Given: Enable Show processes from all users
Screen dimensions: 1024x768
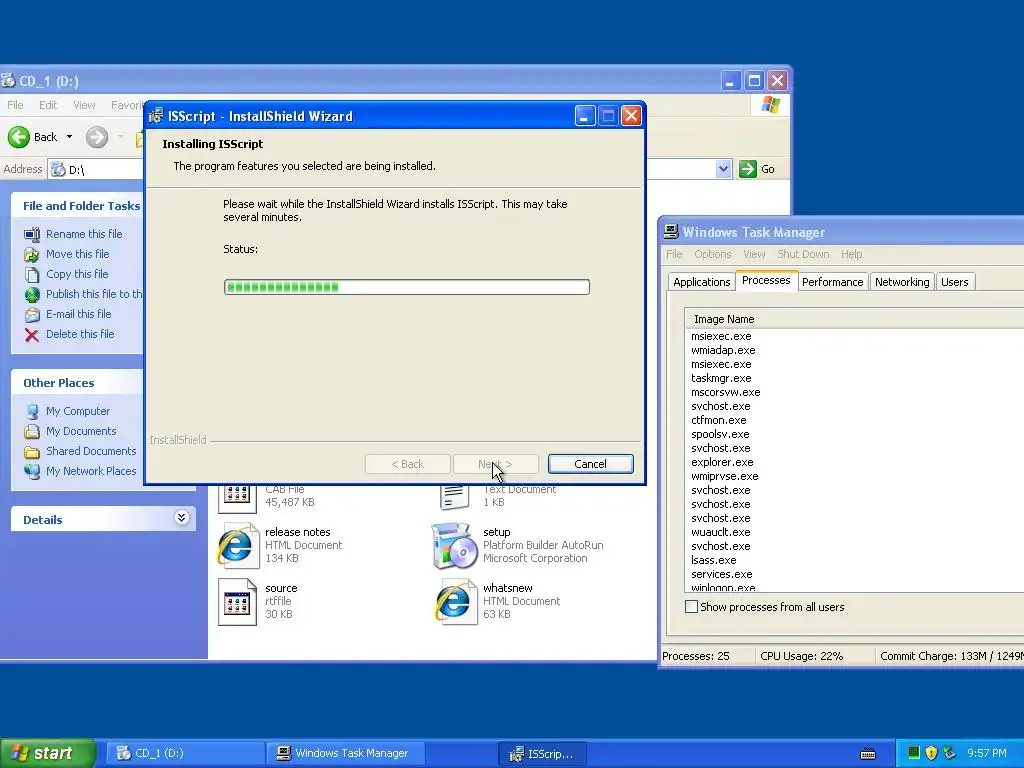Looking at the screenshot, I should [x=692, y=607].
